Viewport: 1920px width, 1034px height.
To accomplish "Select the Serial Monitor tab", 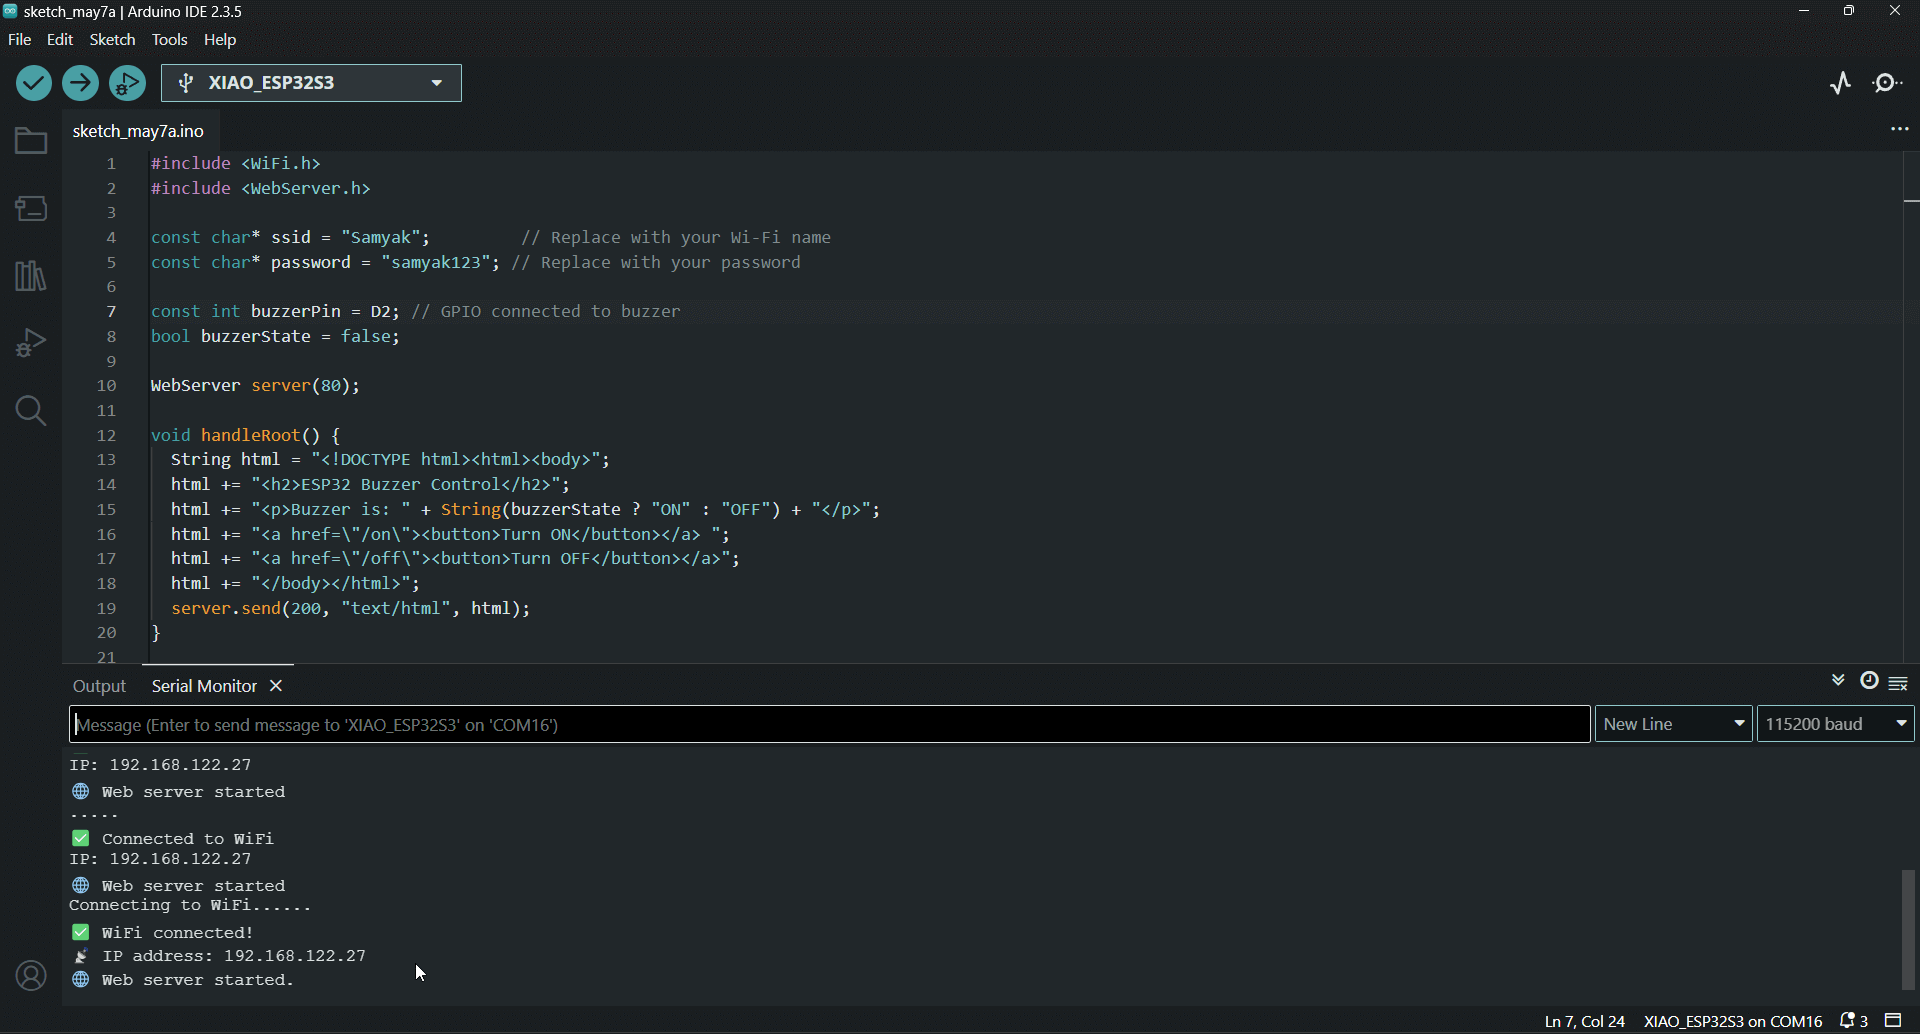I will [204, 686].
